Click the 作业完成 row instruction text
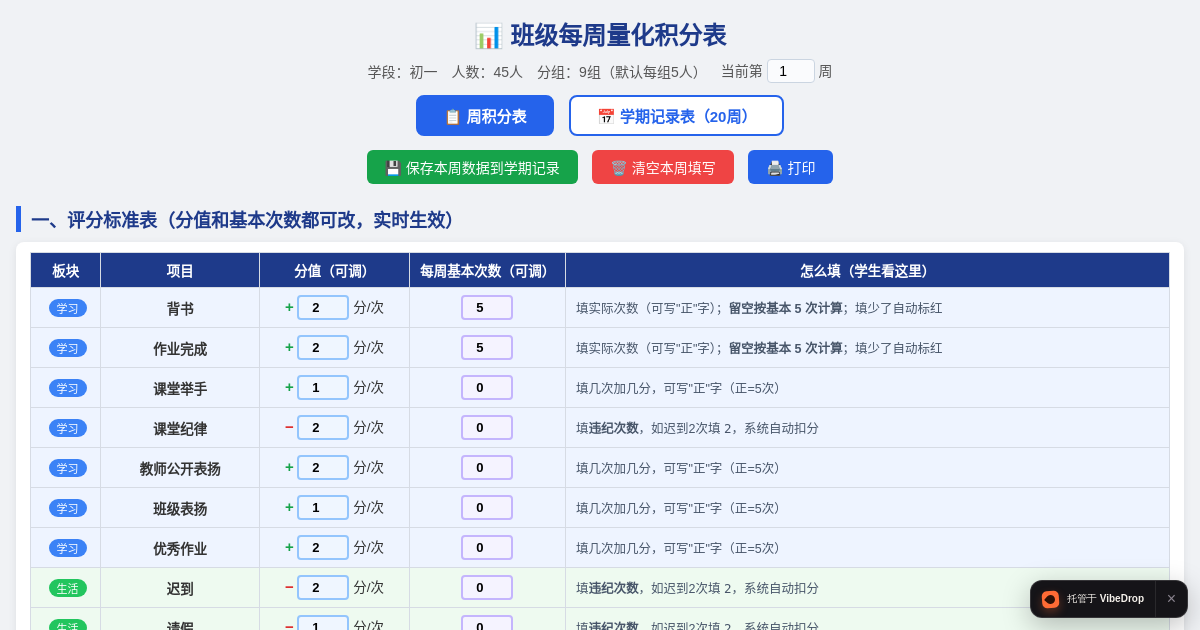1200x630 pixels. [x=759, y=348]
